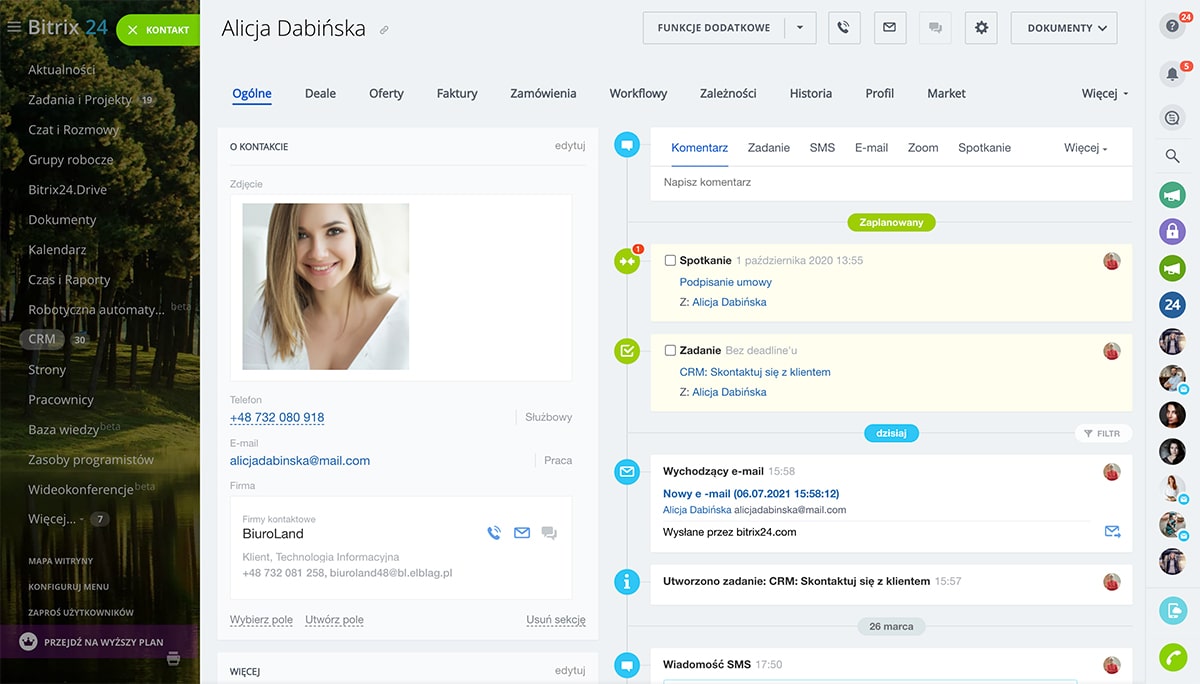
Task: Click the Filtr button in timeline
Action: point(1103,434)
